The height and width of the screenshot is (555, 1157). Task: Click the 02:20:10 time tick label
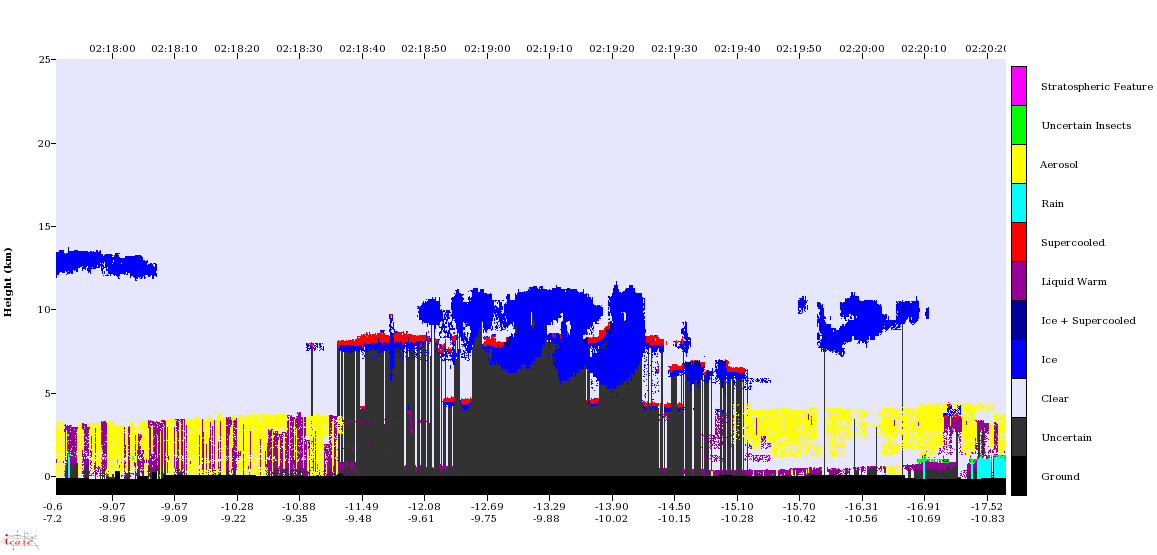[x=924, y=48]
